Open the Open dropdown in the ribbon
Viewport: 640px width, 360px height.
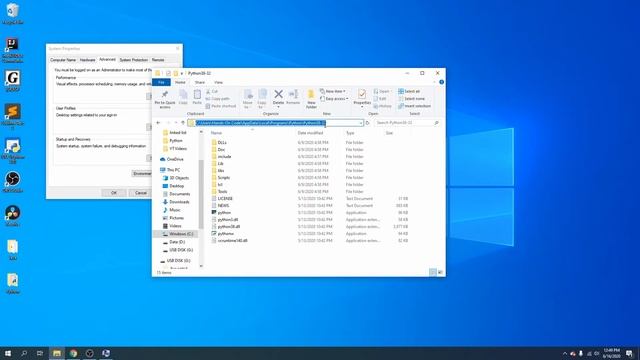pyautogui.click(x=382, y=91)
